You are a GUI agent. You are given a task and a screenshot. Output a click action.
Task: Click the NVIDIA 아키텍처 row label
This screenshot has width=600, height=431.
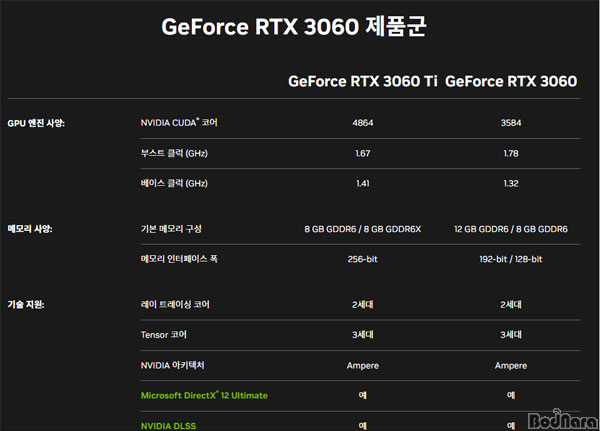click(x=172, y=365)
